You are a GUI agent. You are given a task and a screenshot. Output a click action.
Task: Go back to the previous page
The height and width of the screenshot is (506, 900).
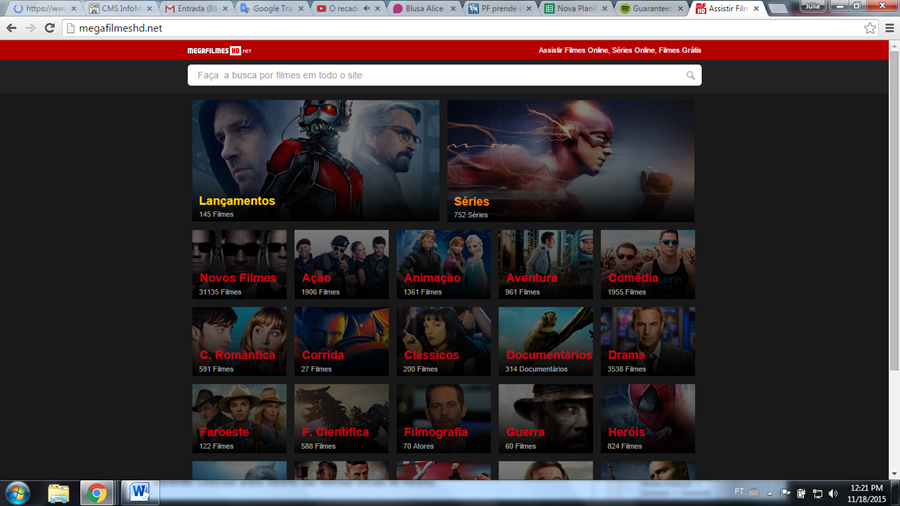tap(12, 28)
